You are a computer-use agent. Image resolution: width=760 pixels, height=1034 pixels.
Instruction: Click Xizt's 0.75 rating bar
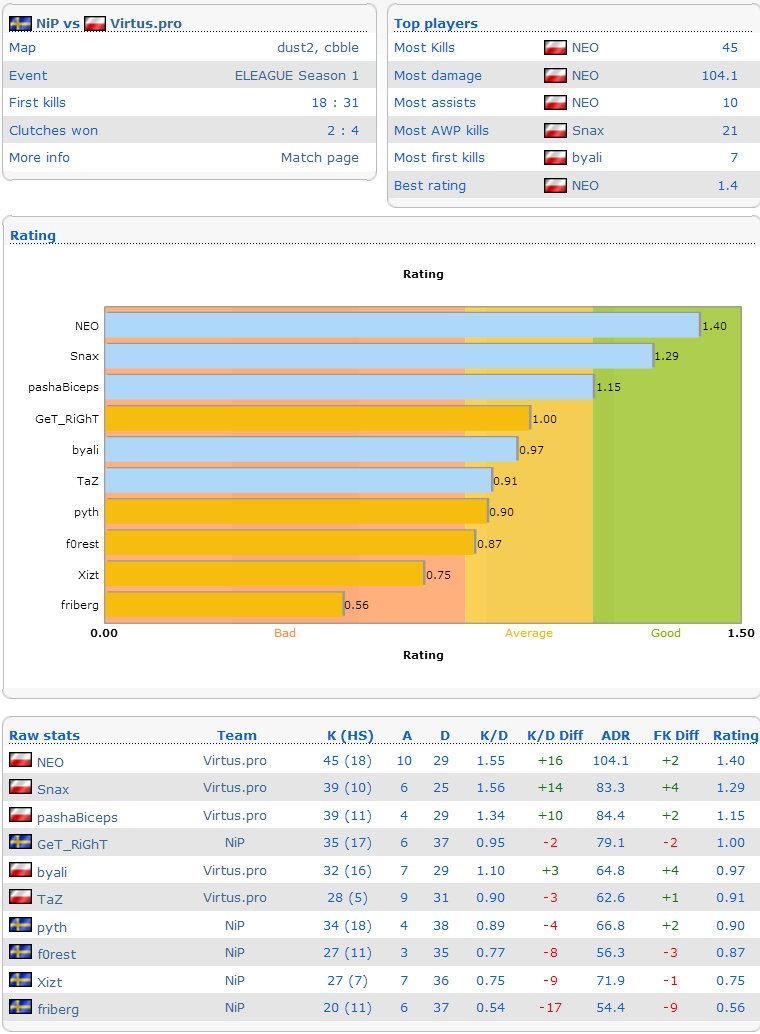coord(265,573)
